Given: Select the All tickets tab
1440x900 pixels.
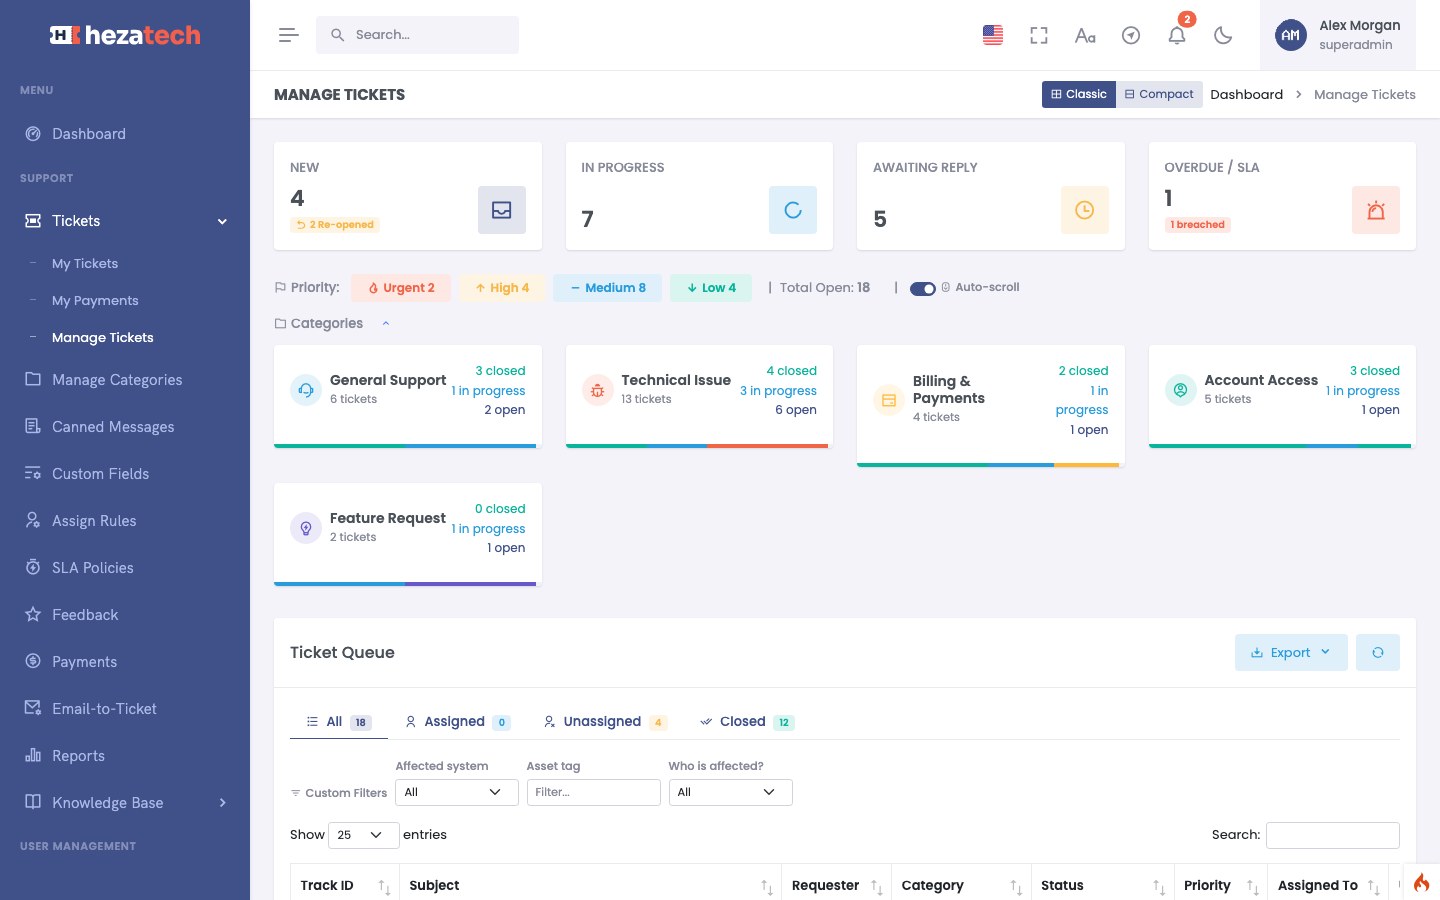Looking at the screenshot, I should point(338,722).
